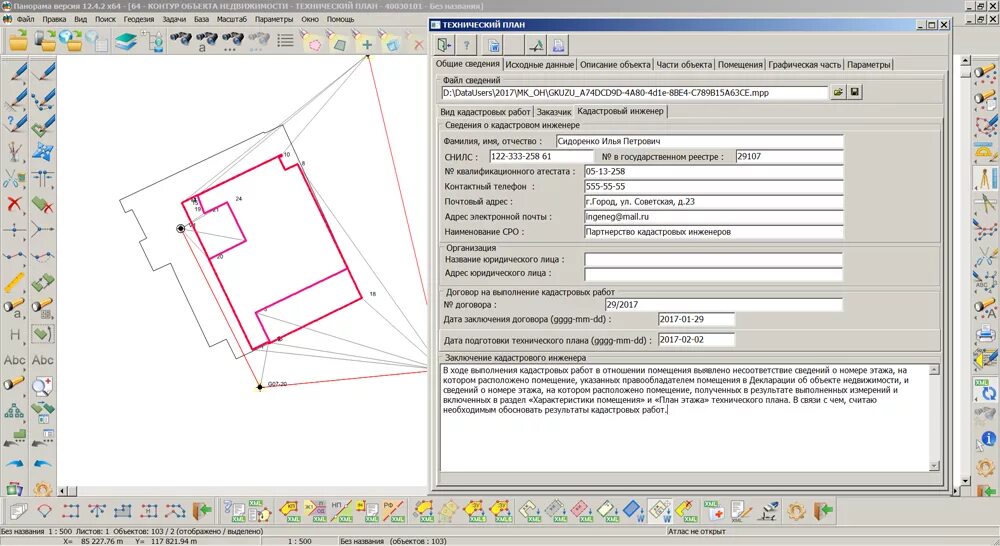Click the Дата заключения договора field

pos(696,319)
